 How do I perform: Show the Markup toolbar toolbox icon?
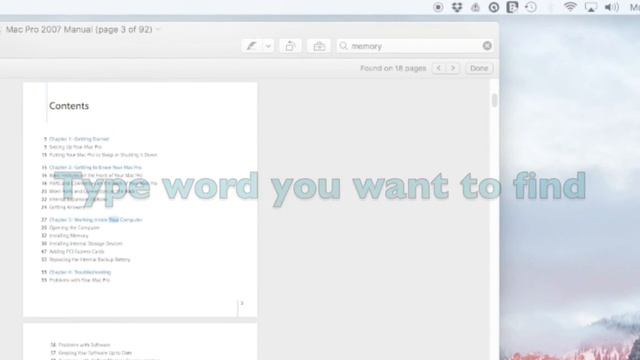tap(319, 46)
